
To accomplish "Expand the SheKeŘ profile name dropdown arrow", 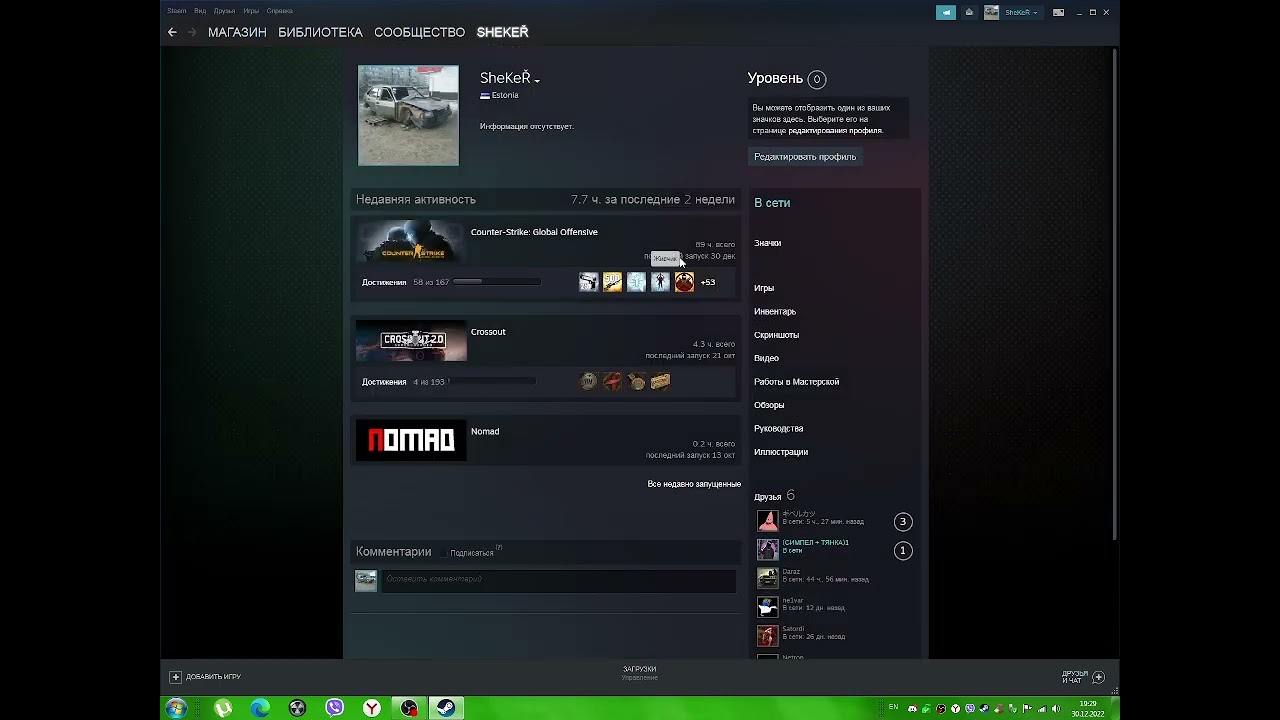I will [x=537, y=80].
